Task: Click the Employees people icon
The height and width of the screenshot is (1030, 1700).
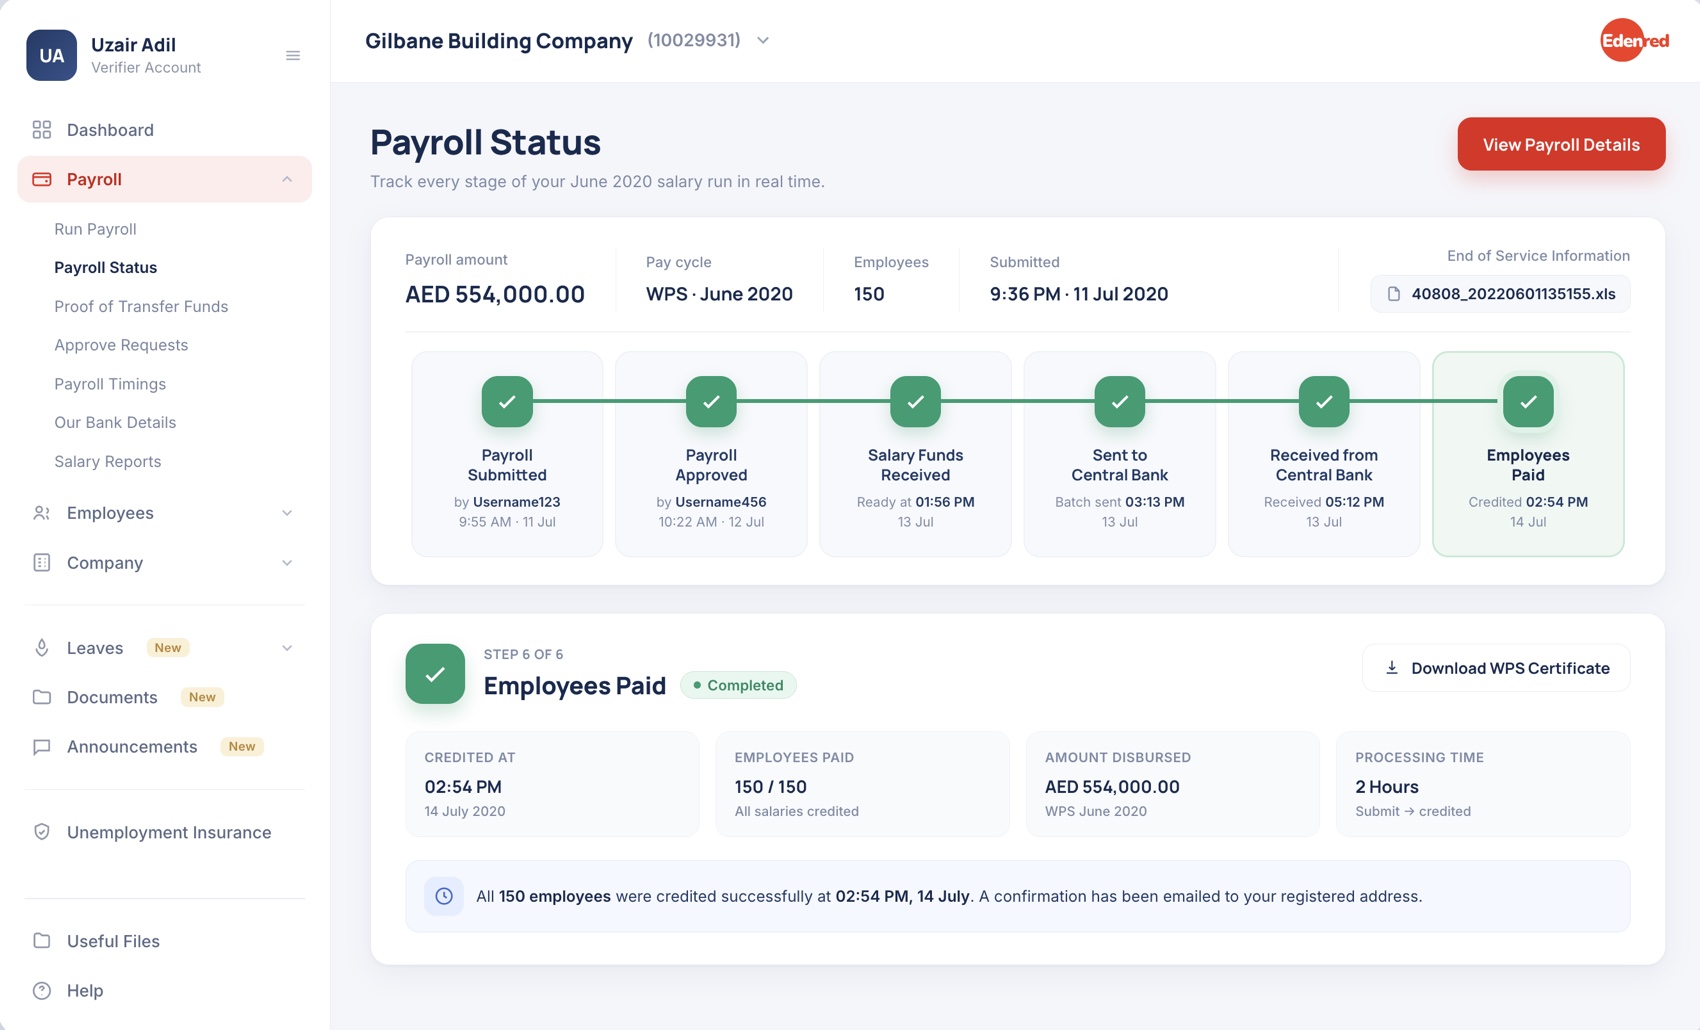Action: pos(42,513)
